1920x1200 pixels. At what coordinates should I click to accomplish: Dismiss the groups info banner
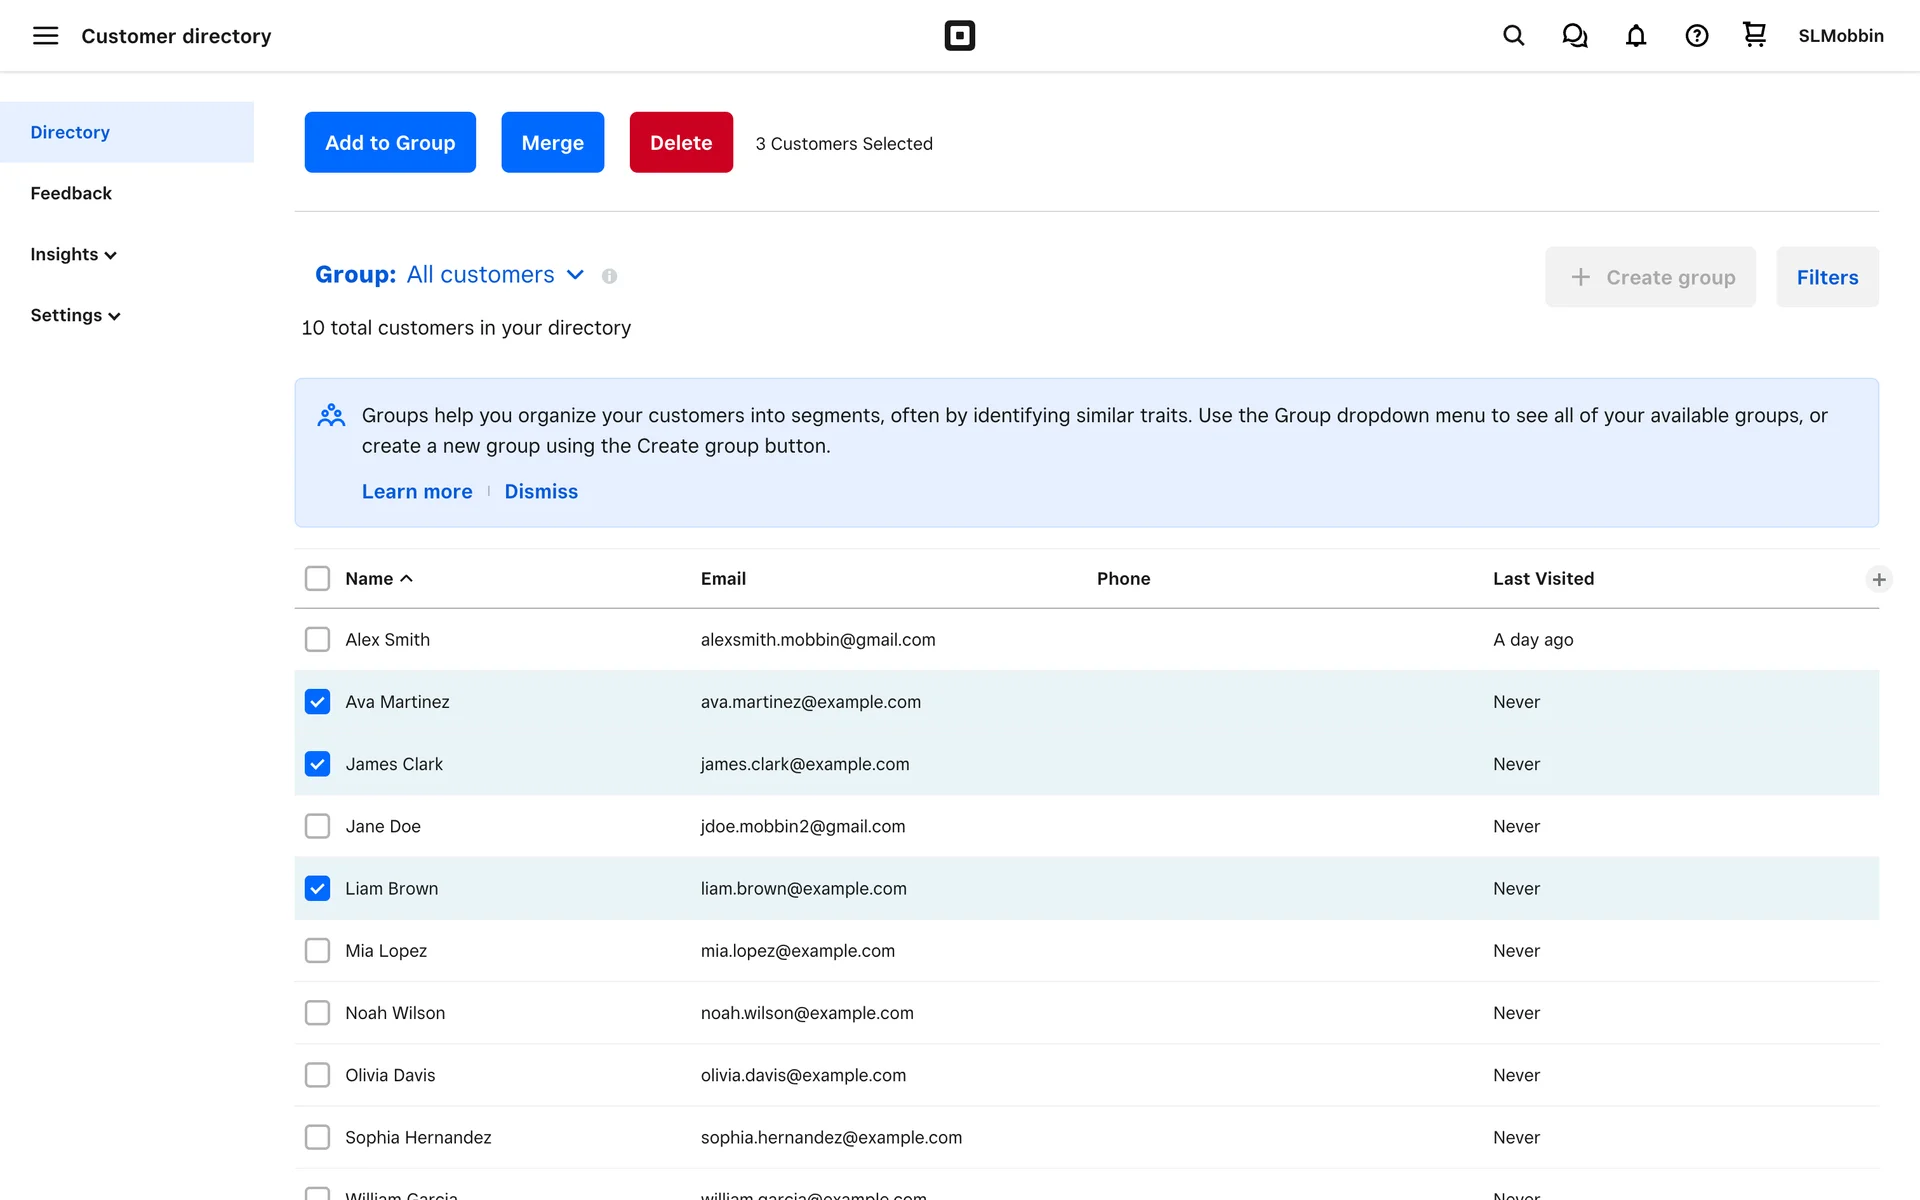[540, 492]
